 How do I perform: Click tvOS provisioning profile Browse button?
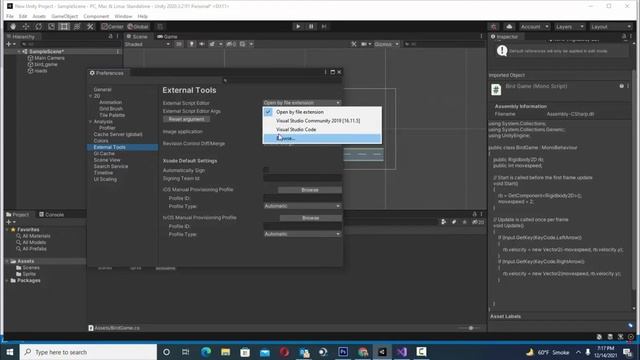(311, 218)
